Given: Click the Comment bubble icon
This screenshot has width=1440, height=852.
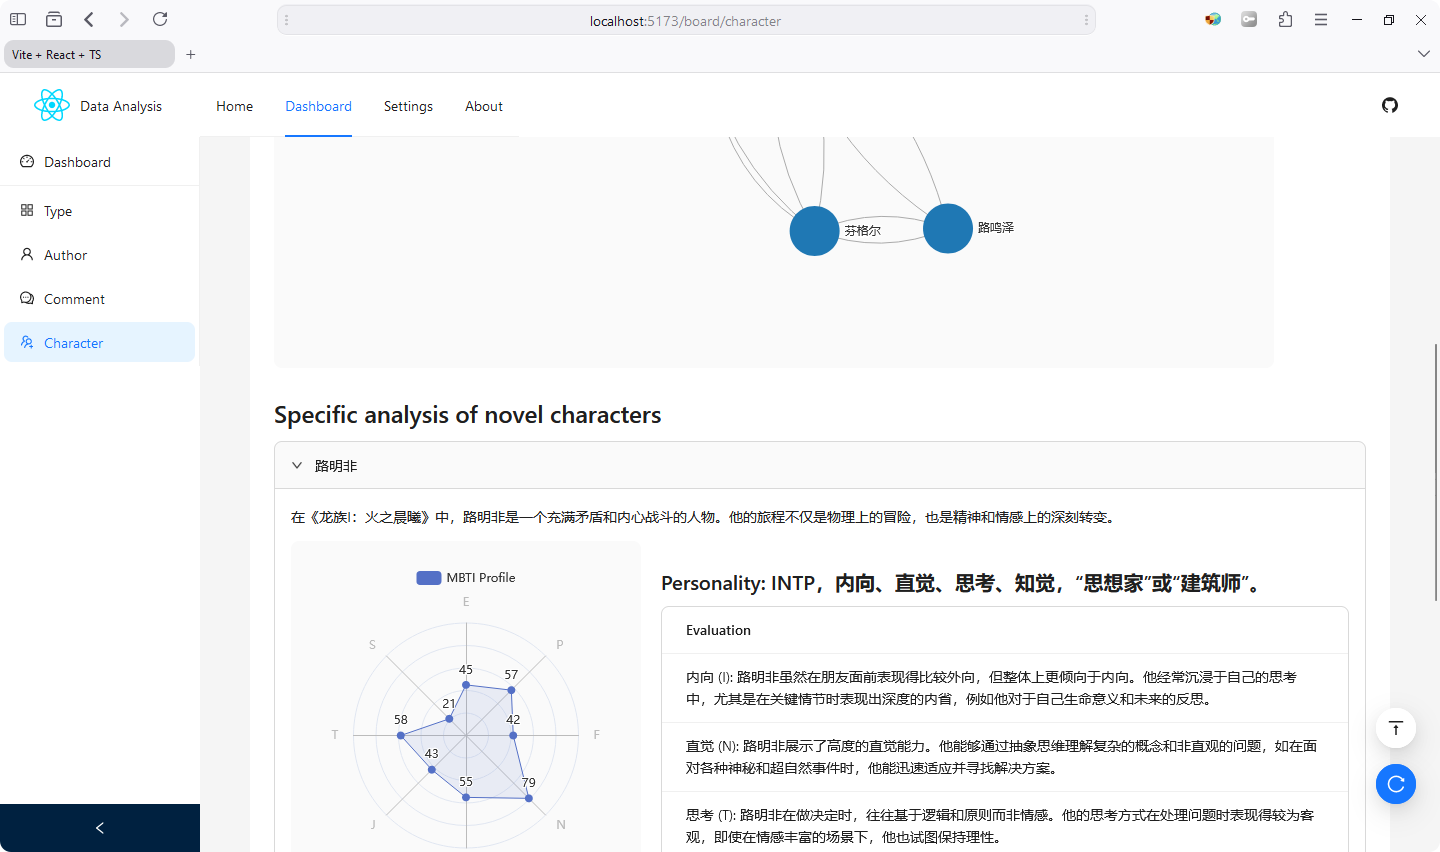Looking at the screenshot, I should tap(27, 298).
